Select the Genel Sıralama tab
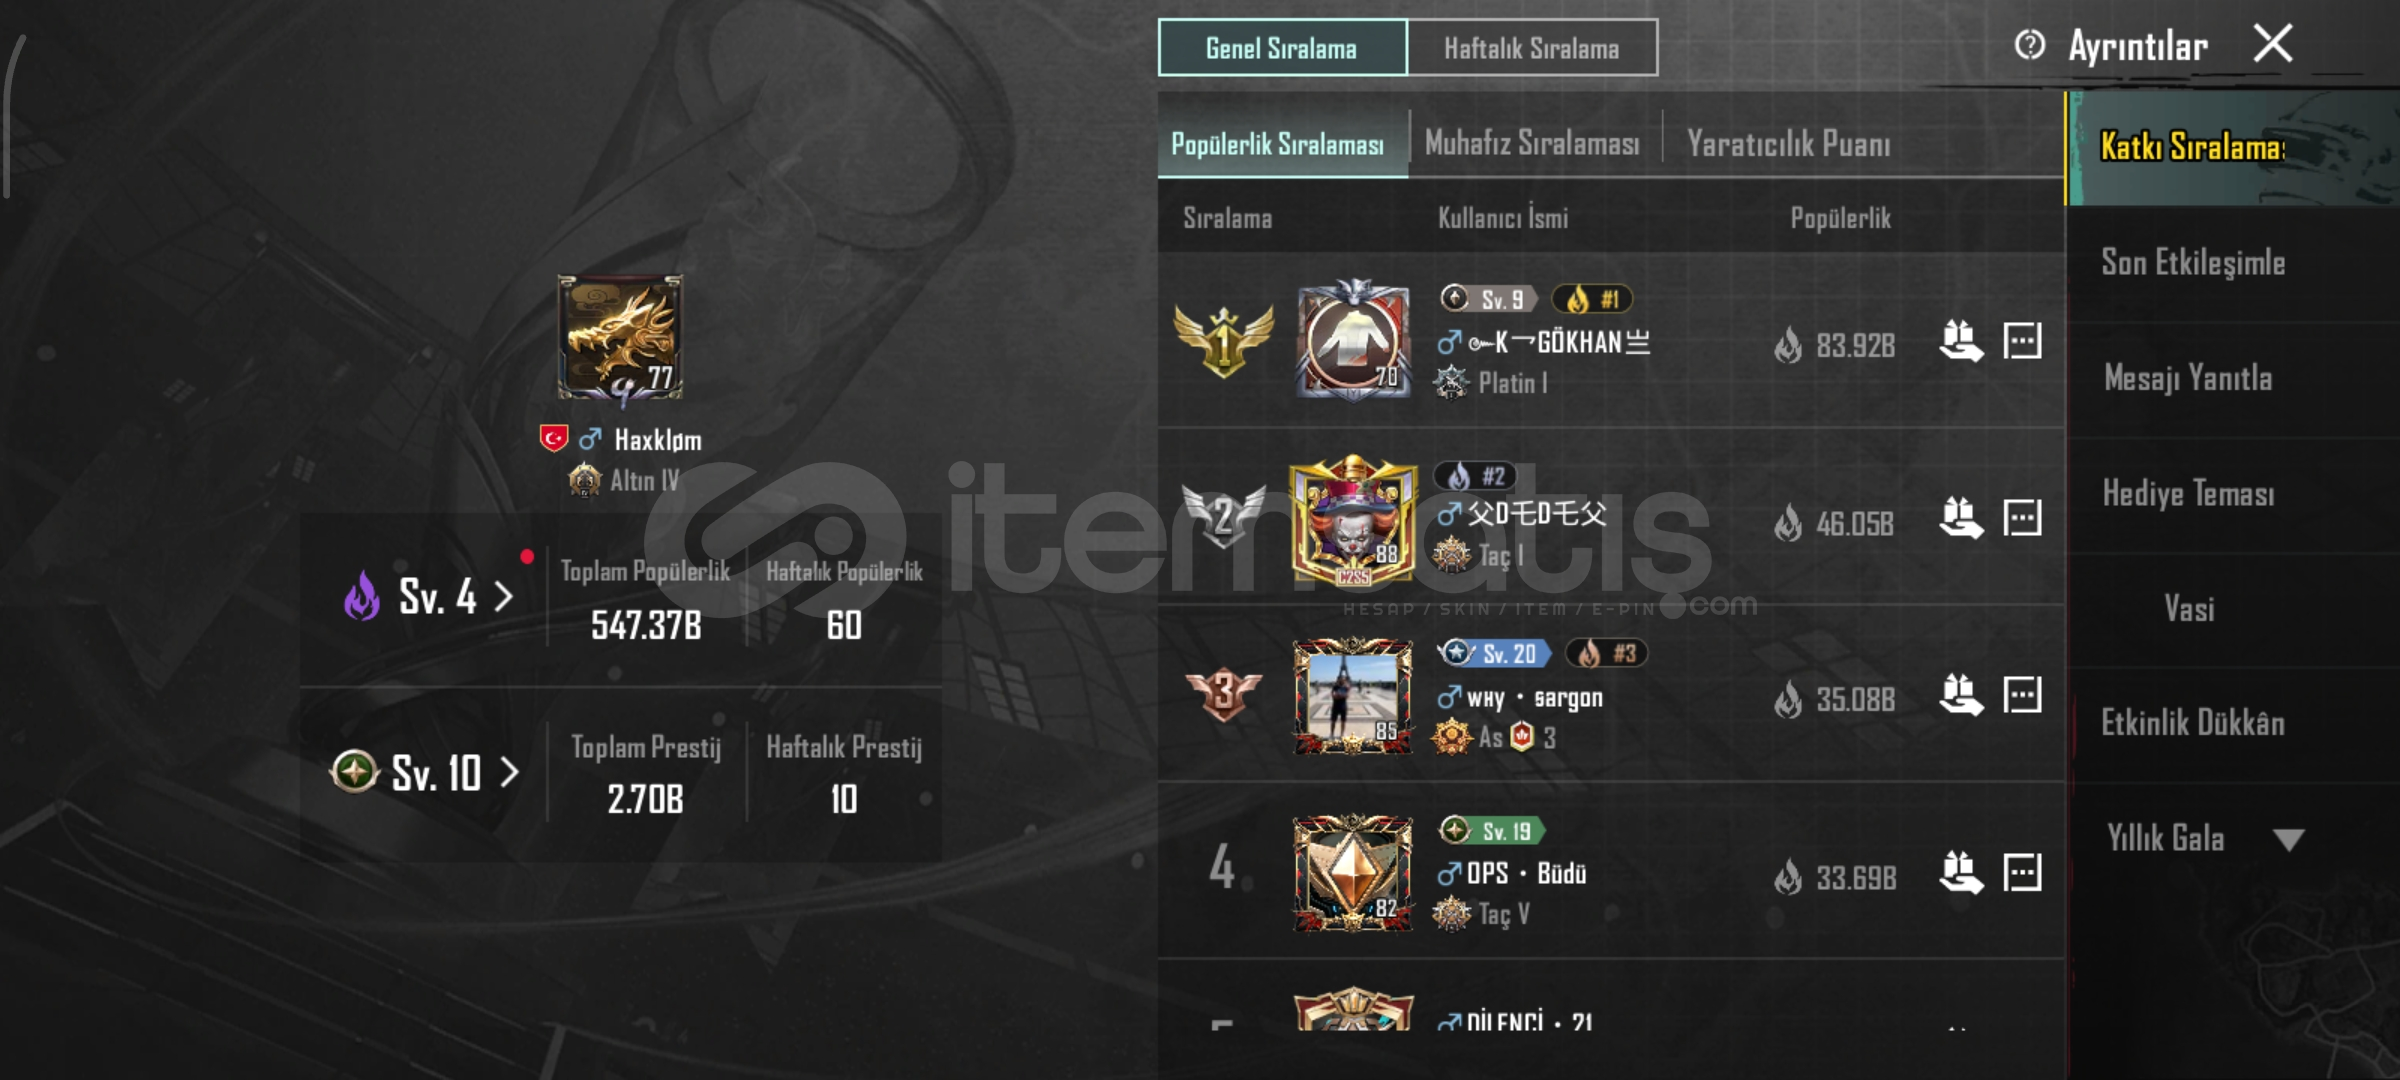This screenshot has height=1080, width=2400. click(1282, 48)
